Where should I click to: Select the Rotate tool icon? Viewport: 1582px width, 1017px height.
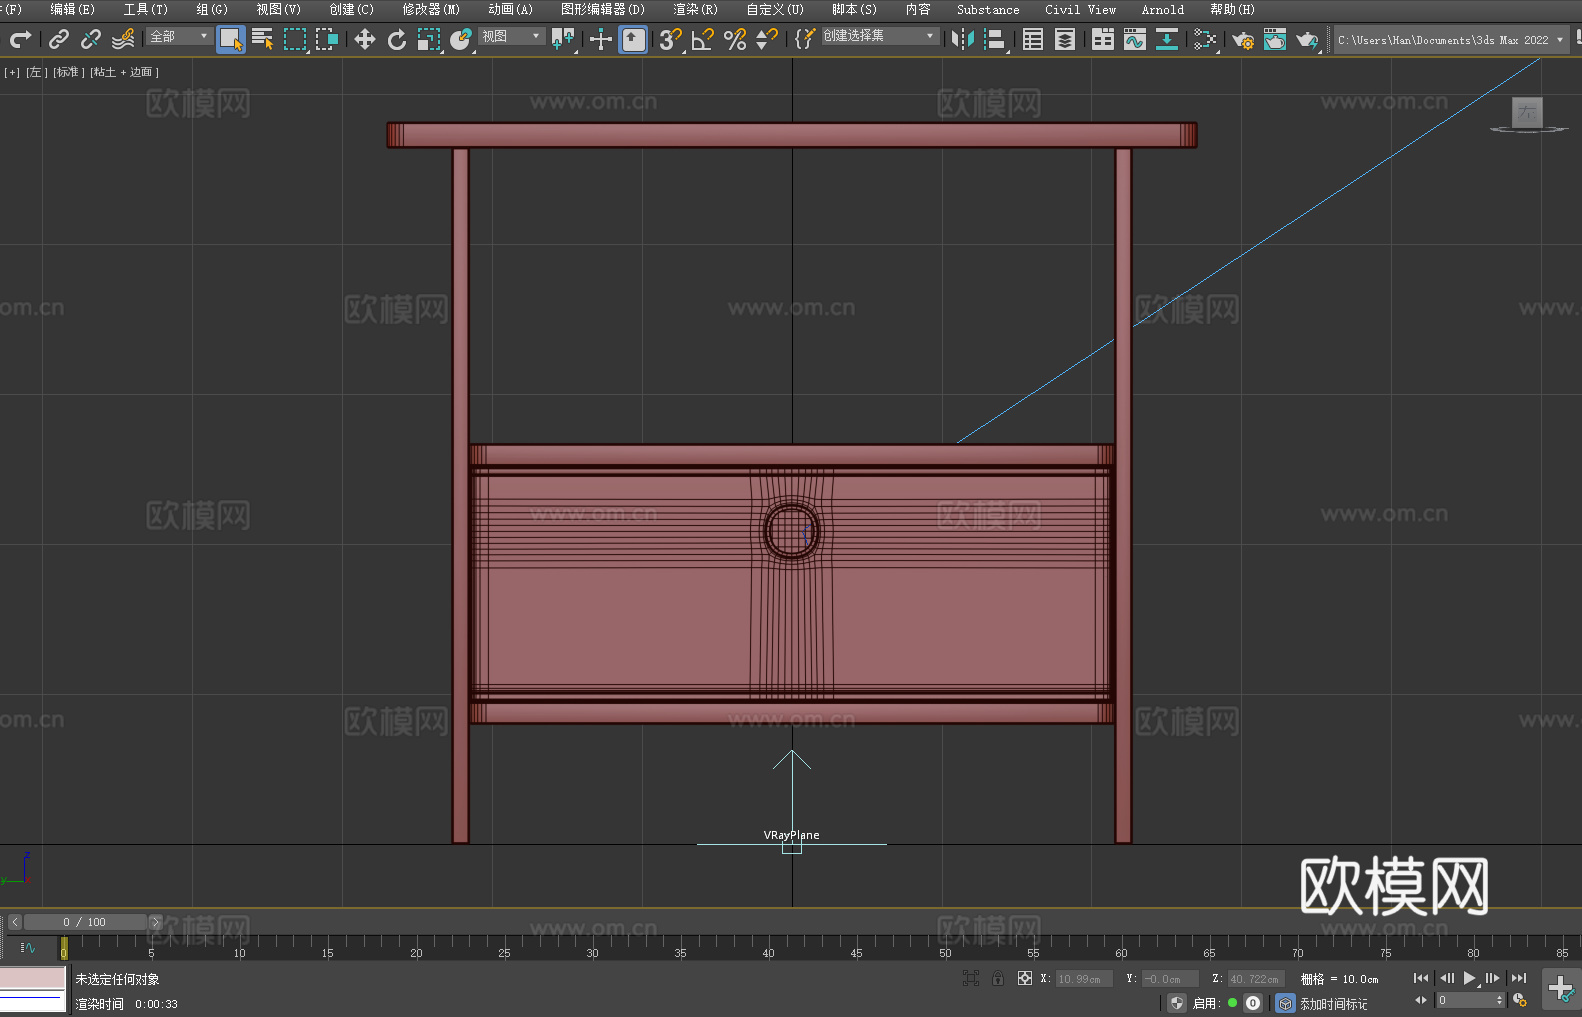coord(397,39)
